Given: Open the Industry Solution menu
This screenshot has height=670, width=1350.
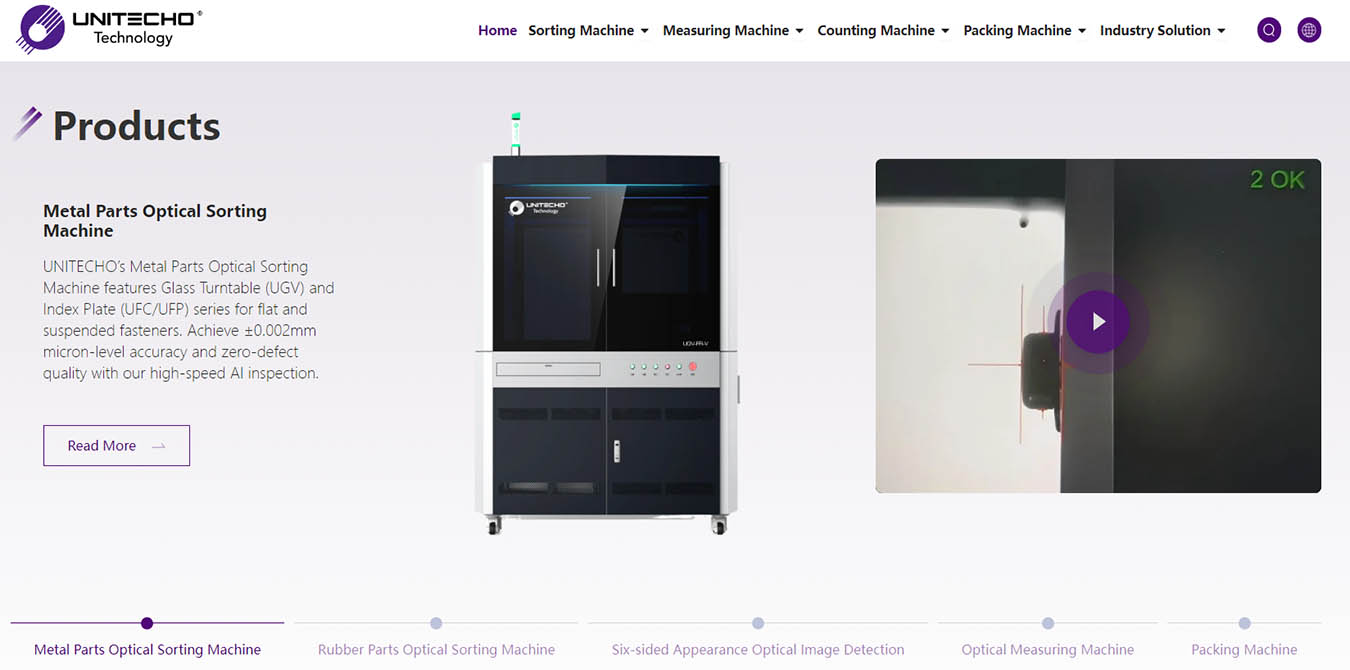Looking at the screenshot, I should [1162, 30].
